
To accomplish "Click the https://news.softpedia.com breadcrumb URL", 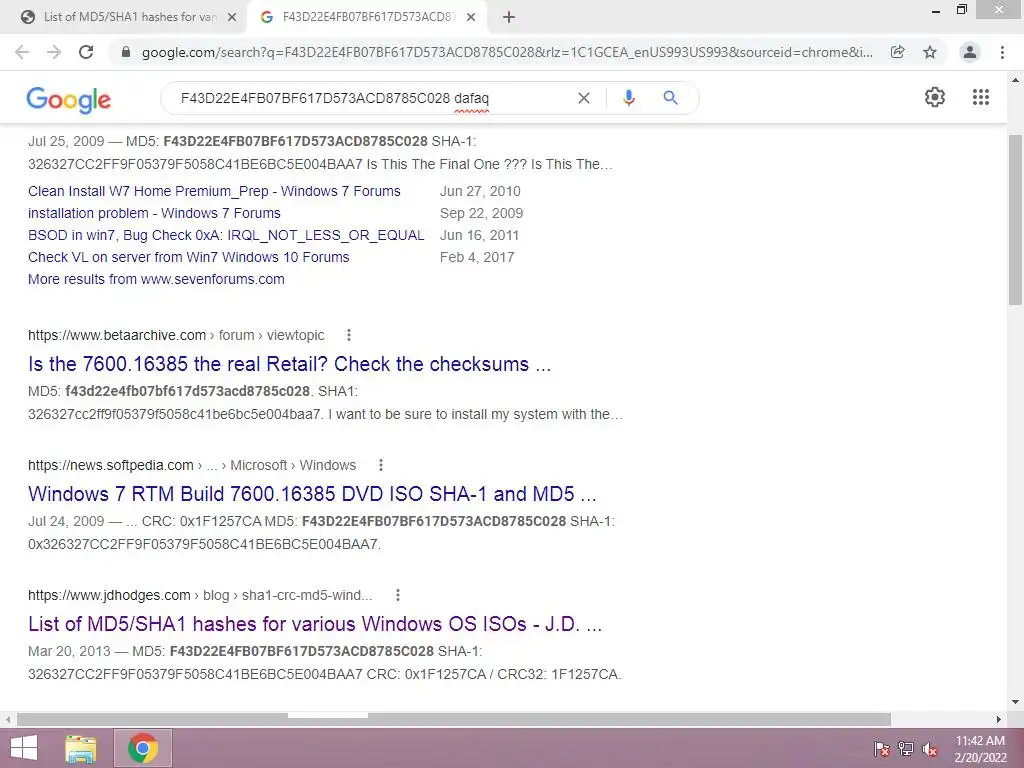I will [110, 465].
